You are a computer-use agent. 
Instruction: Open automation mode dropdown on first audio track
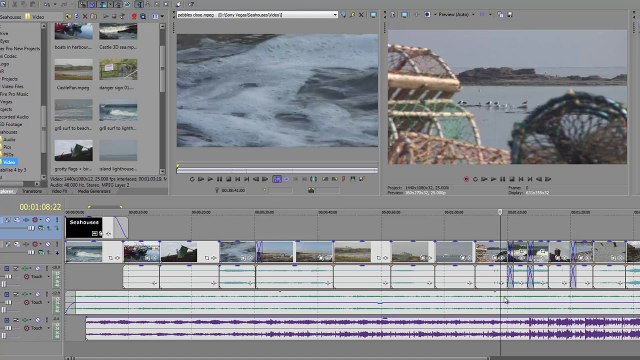pyautogui.click(x=49, y=276)
